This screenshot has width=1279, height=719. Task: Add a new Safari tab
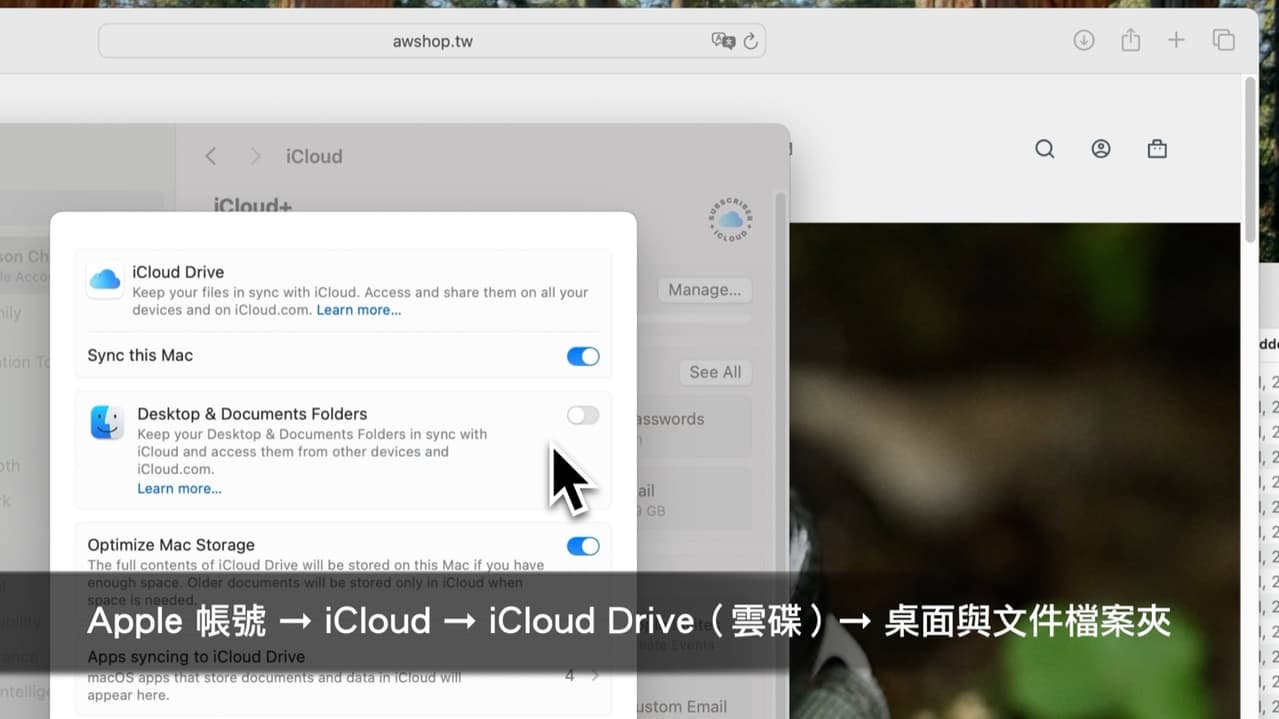[1176, 40]
